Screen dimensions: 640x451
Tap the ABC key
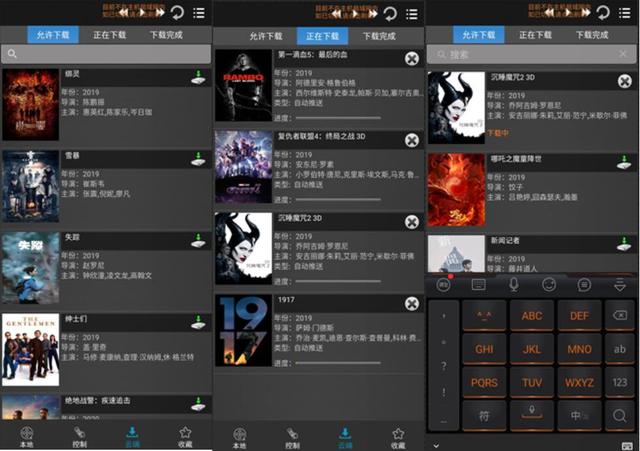coord(531,315)
